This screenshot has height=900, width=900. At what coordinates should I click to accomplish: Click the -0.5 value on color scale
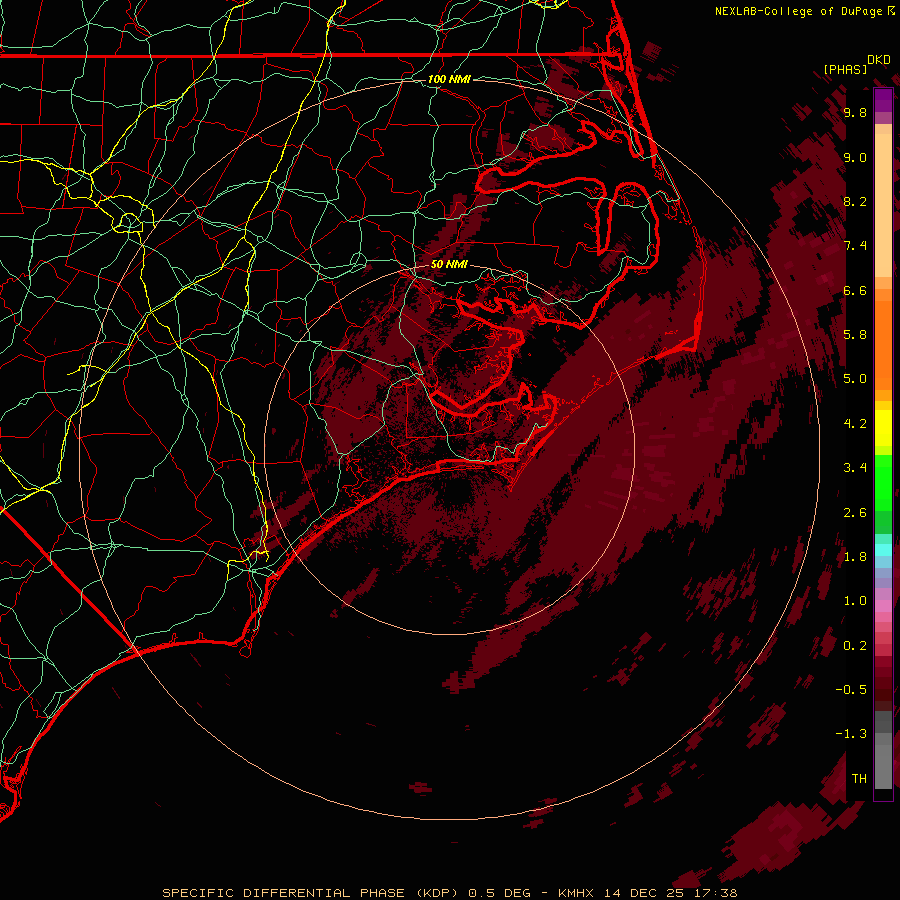pos(851,689)
